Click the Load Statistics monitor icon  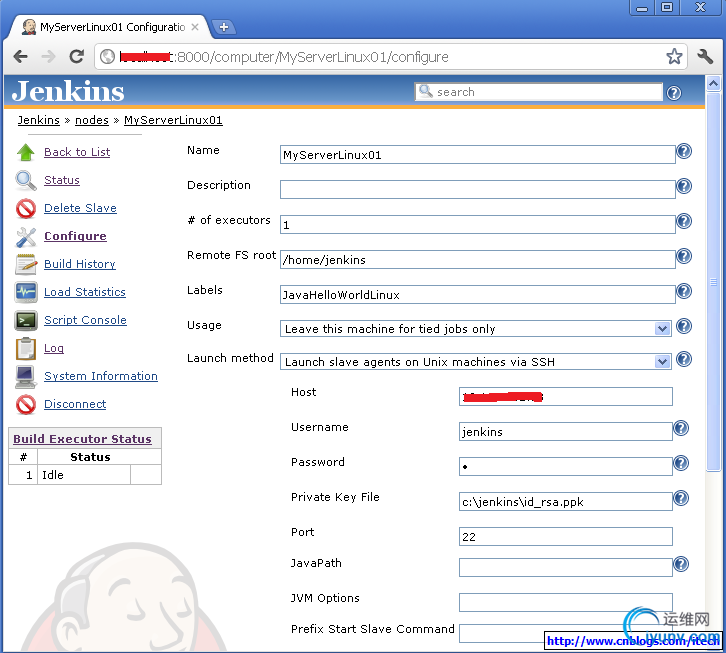pos(26,292)
